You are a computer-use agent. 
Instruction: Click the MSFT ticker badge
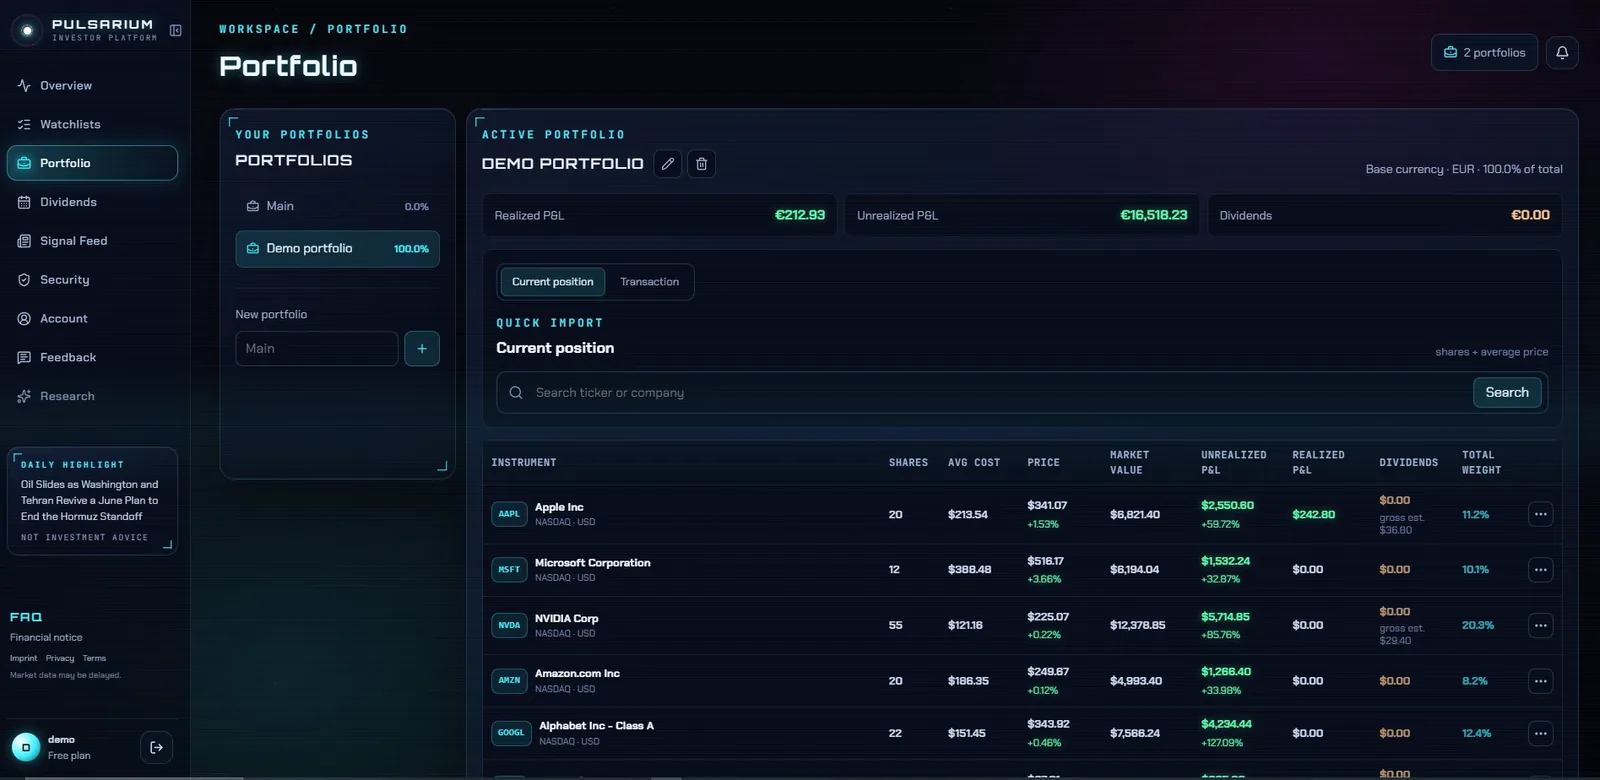[x=509, y=570]
